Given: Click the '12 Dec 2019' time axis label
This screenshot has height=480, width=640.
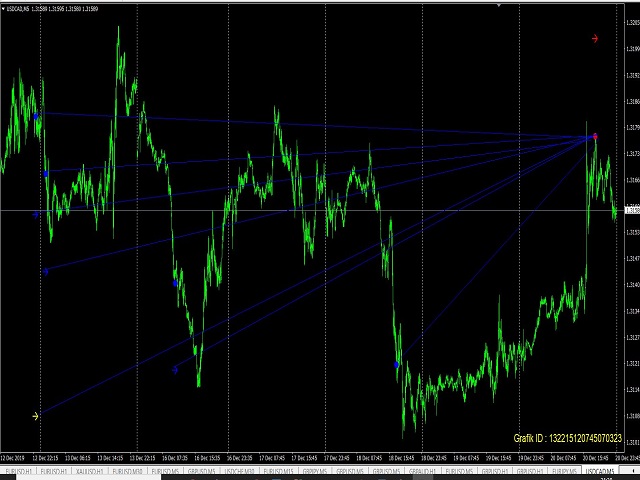Looking at the screenshot, I should point(13,458).
